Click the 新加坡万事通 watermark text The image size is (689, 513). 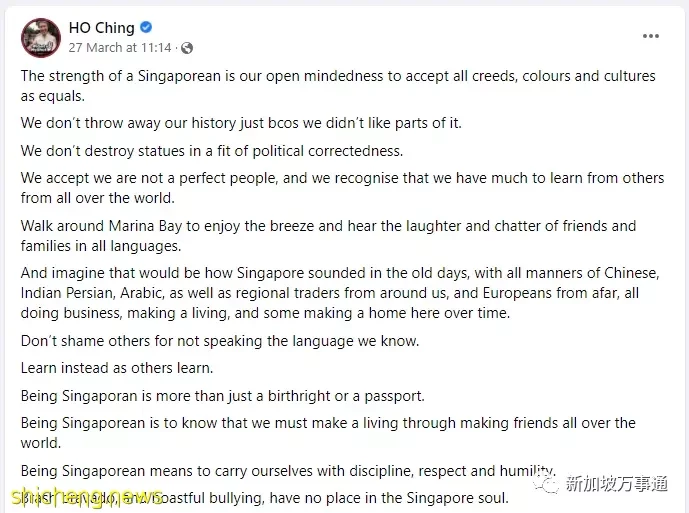(616, 484)
